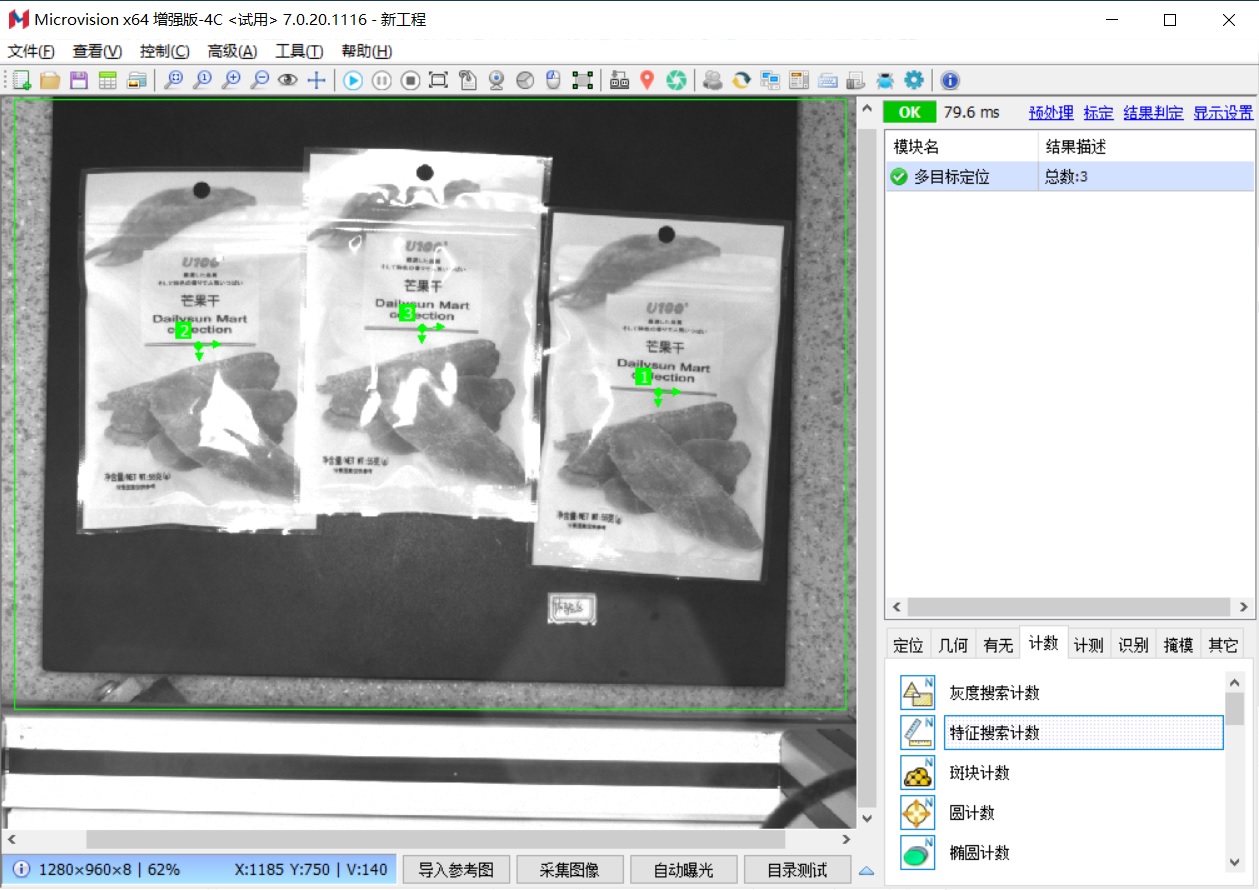Switch to the 计测 tab
Viewport: 1259px width, 890px height.
[1088, 645]
